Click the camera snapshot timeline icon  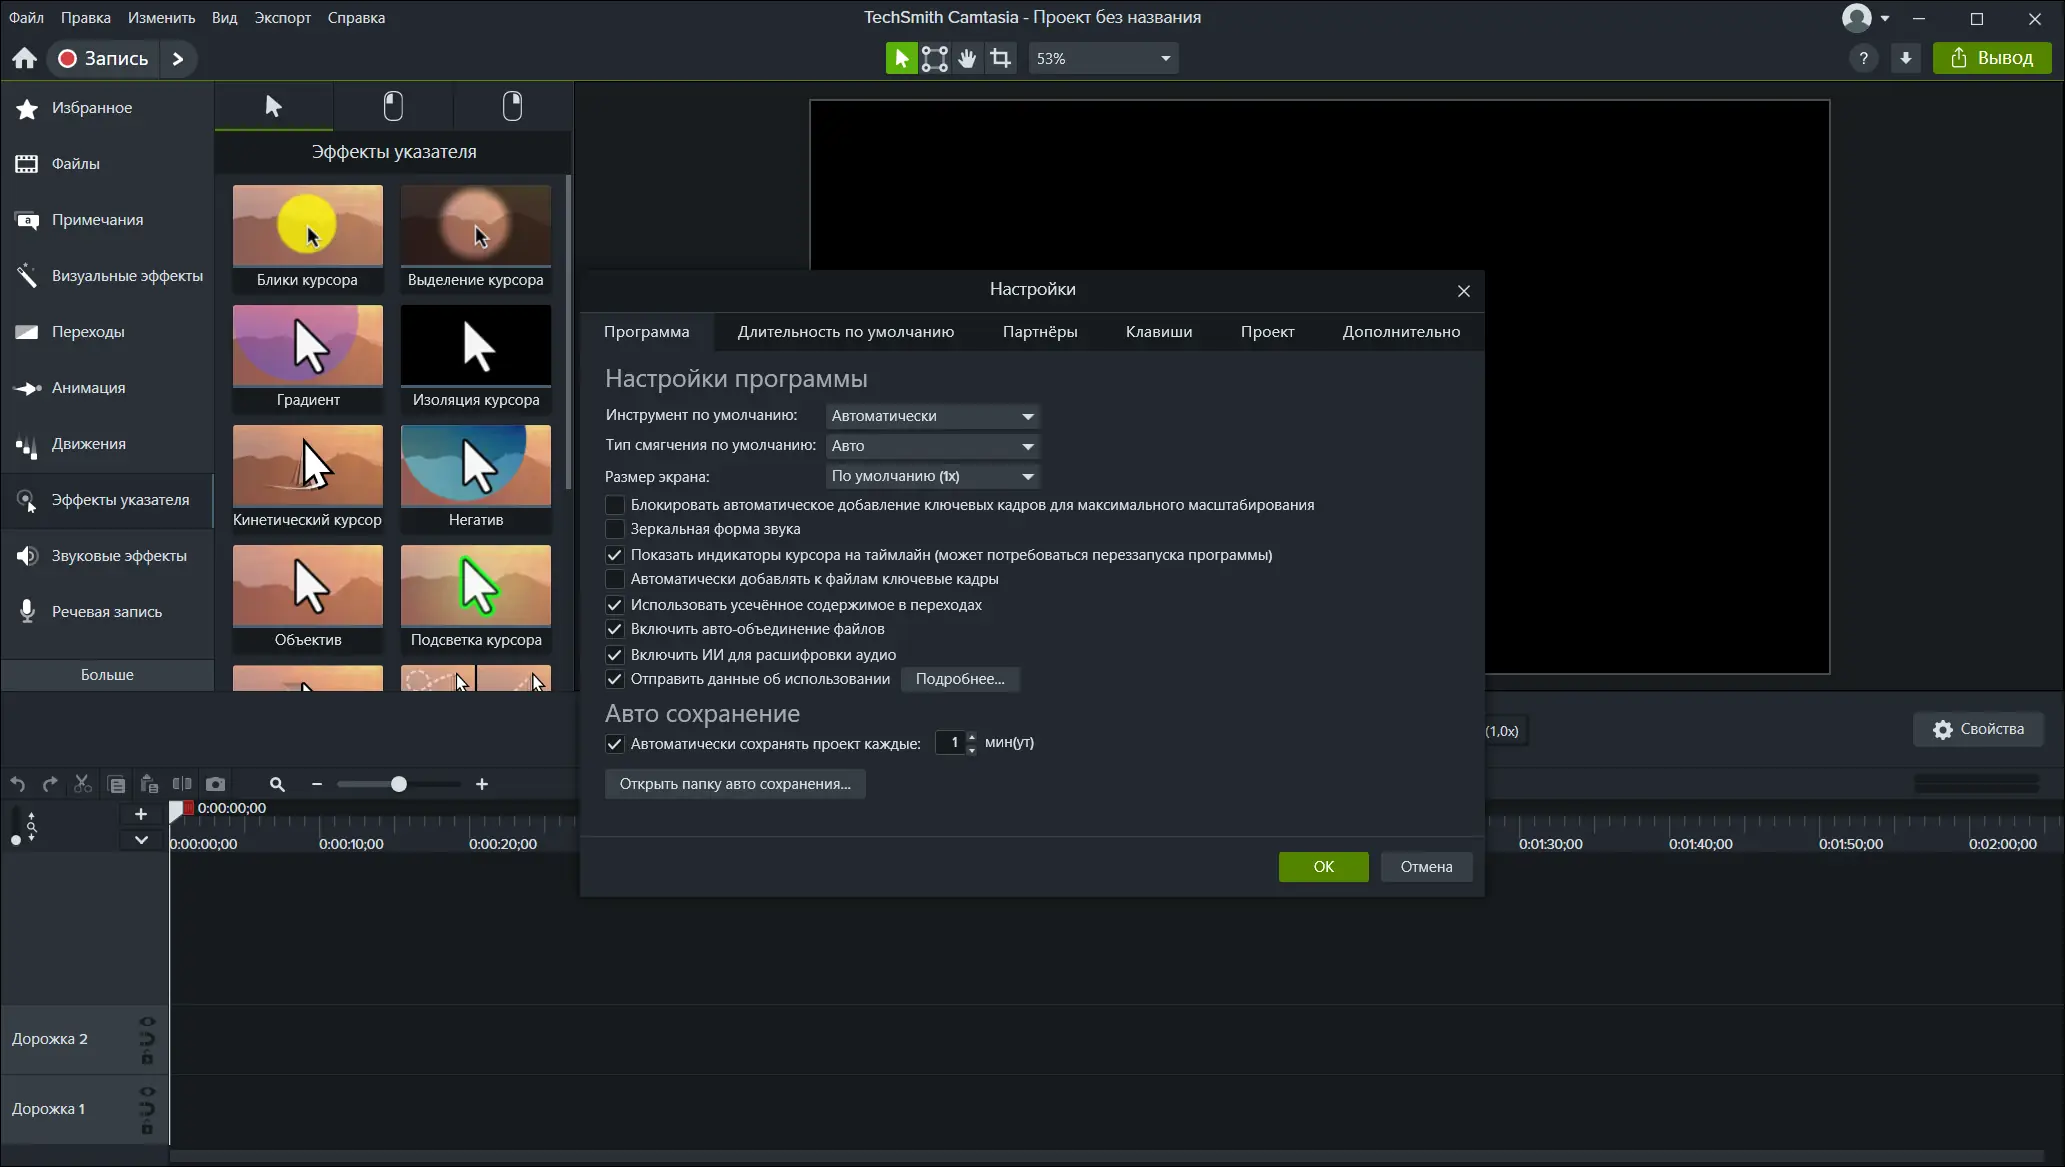click(x=215, y=785)
